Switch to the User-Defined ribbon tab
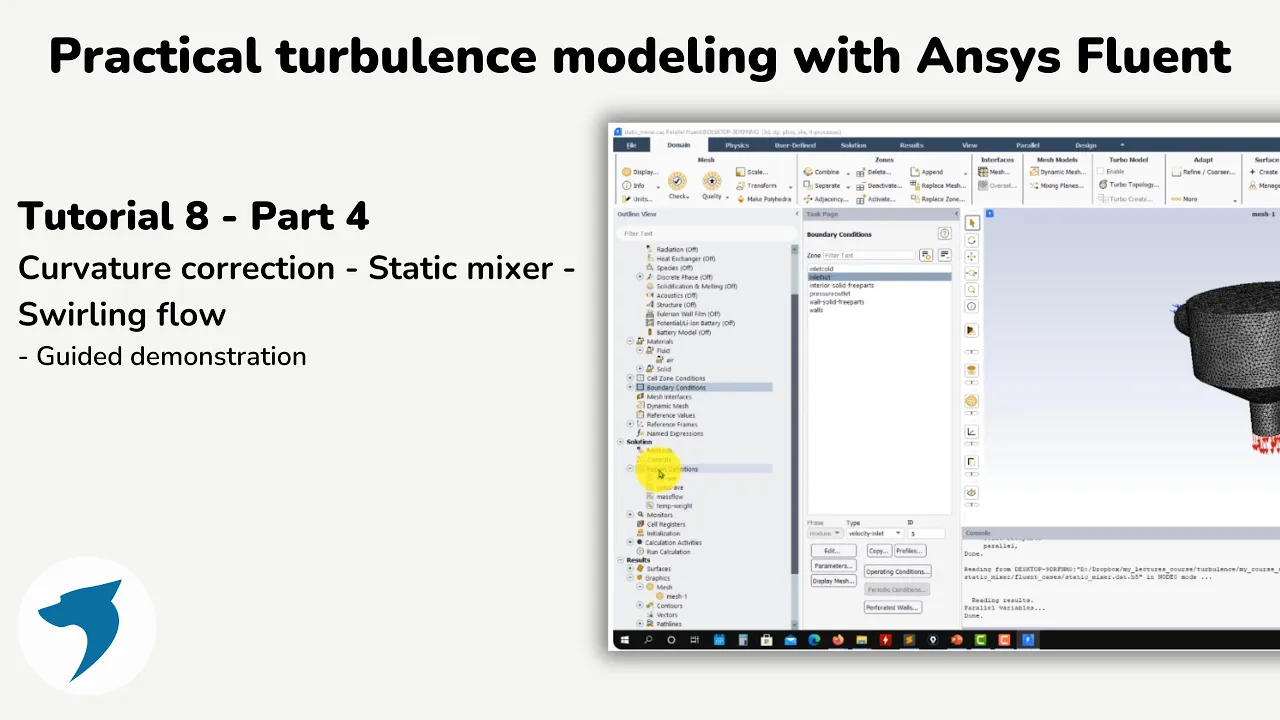The height and width of the screenshot is (720, 1280). pyautogui.click(x=795, y=145)
